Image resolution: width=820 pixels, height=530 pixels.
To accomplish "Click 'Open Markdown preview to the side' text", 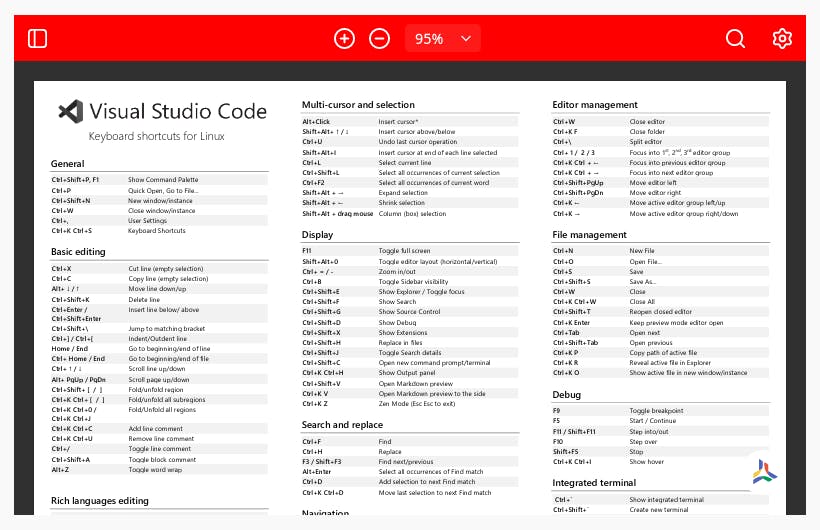I will [x=432, y=393].
